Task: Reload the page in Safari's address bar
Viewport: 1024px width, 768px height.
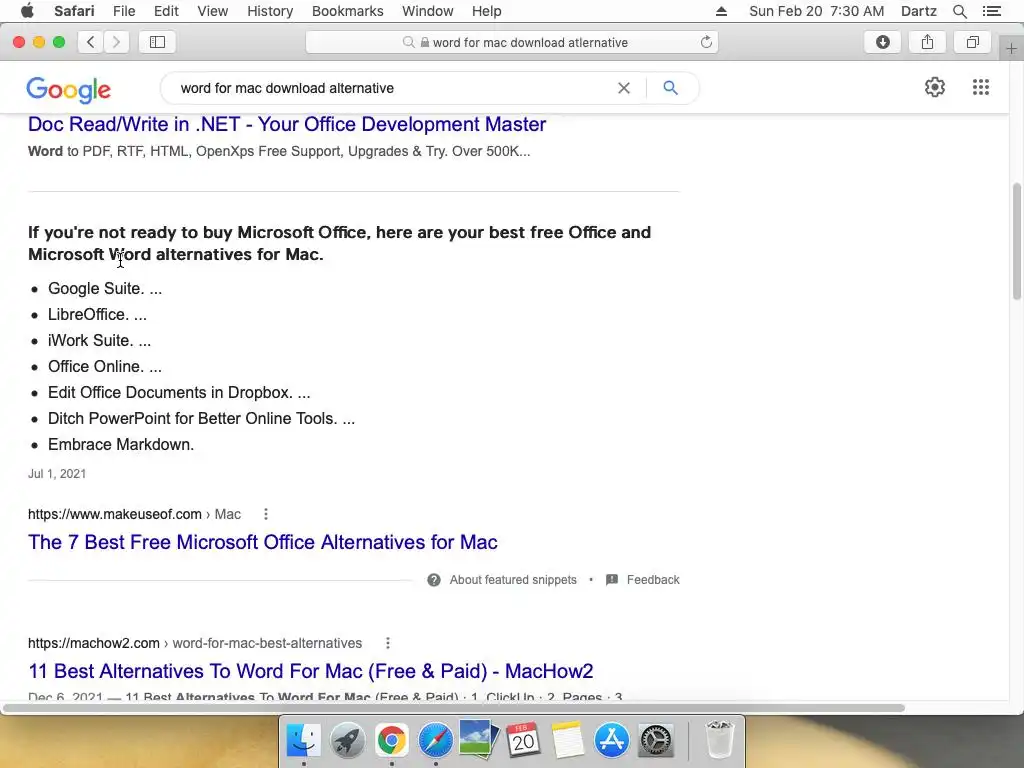Action: pos(706,42)
